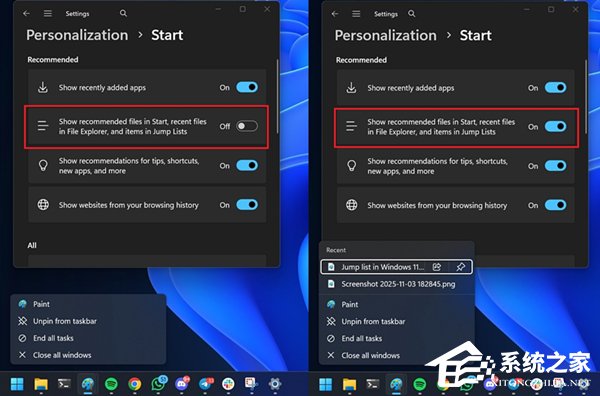Switch off tips recommendations toggle in left screenshot

coord(247,165)
